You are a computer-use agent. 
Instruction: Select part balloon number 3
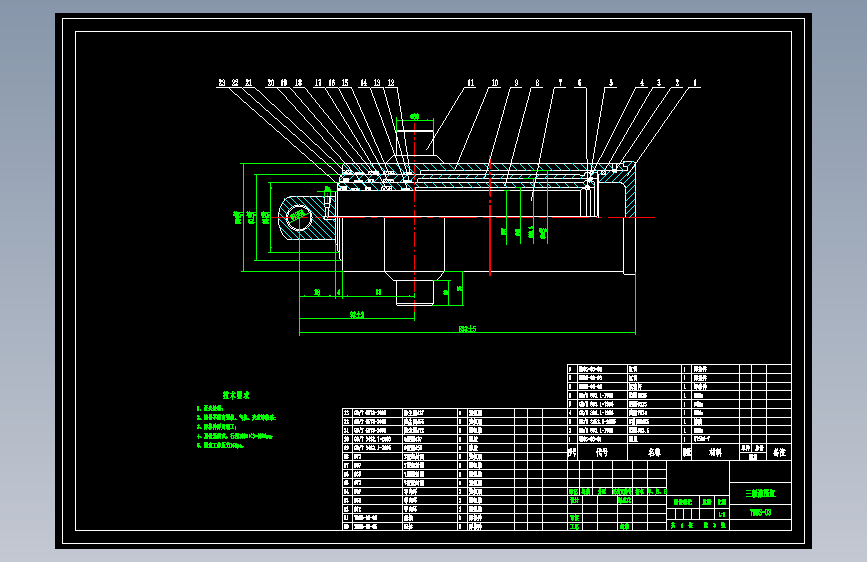coord(659,82)
